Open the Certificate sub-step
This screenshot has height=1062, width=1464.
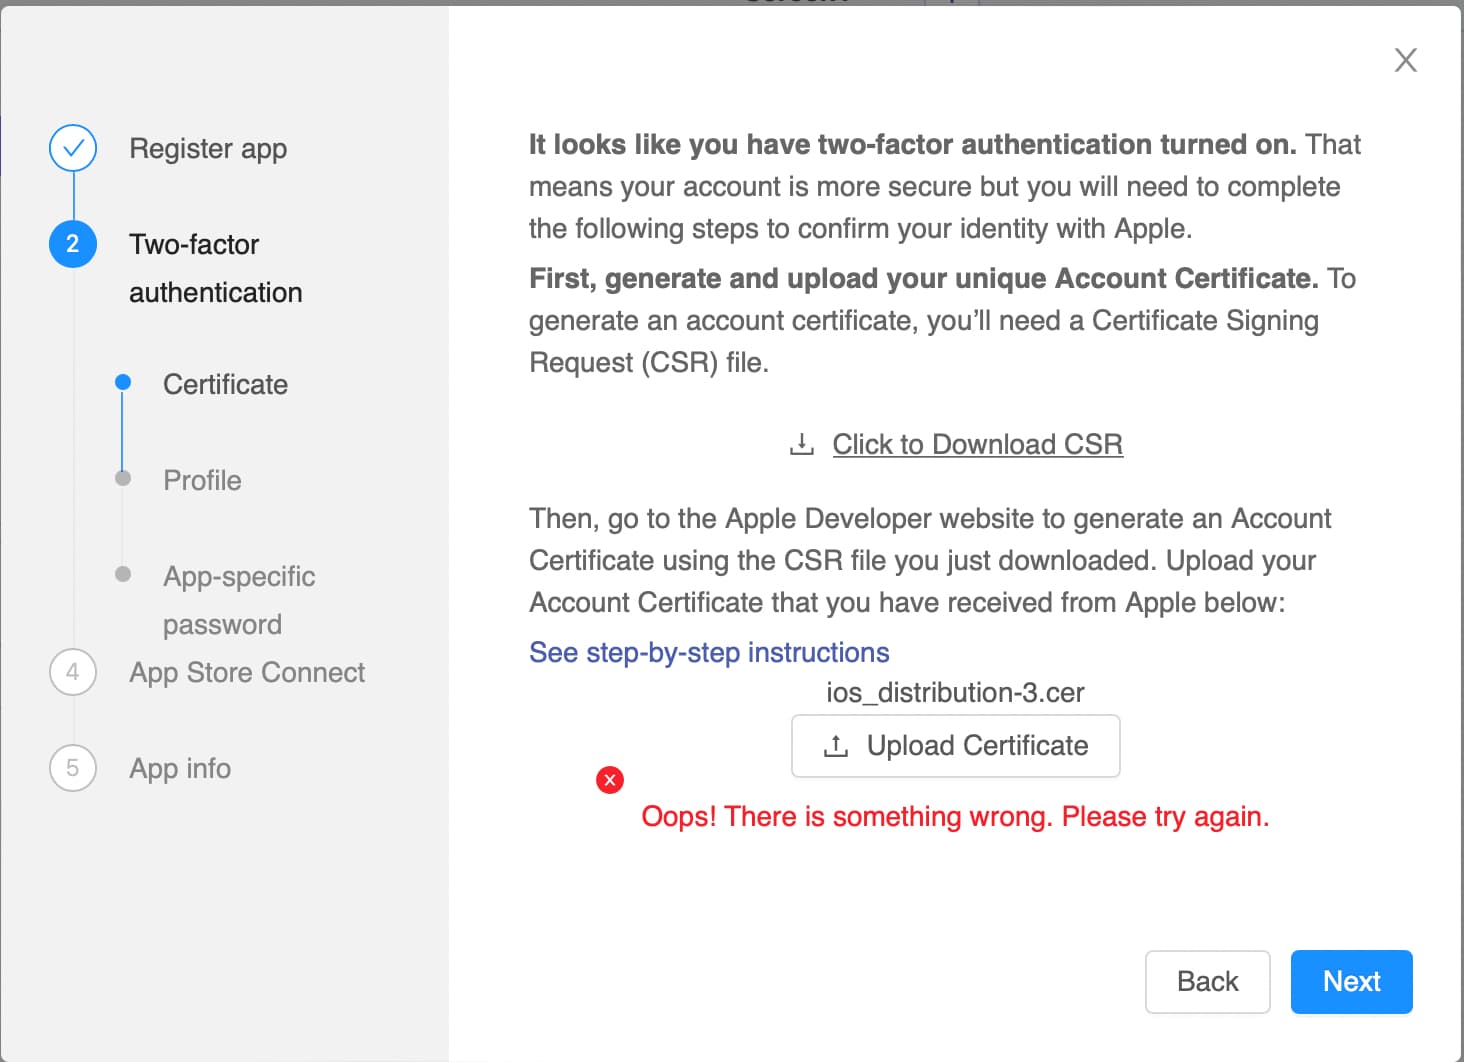tap(225, 385)
